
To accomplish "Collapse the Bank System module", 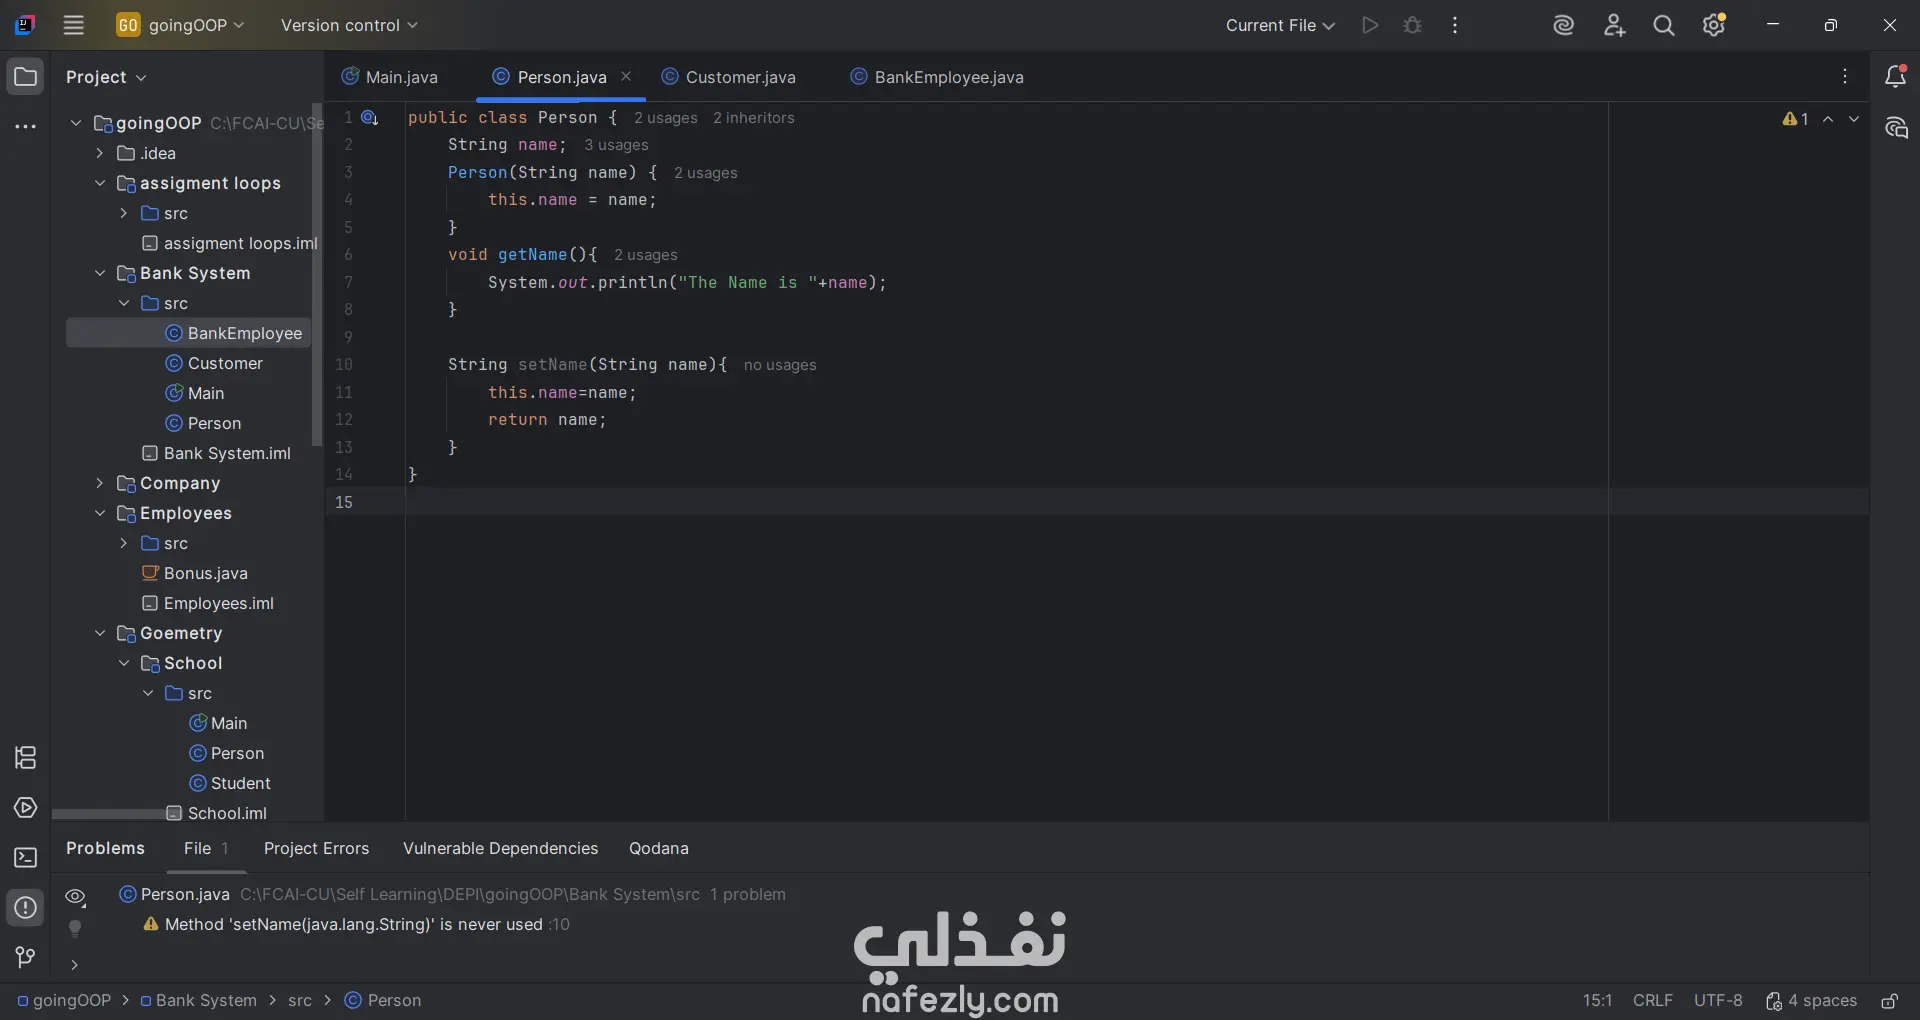I will click(x=99, y=273).
